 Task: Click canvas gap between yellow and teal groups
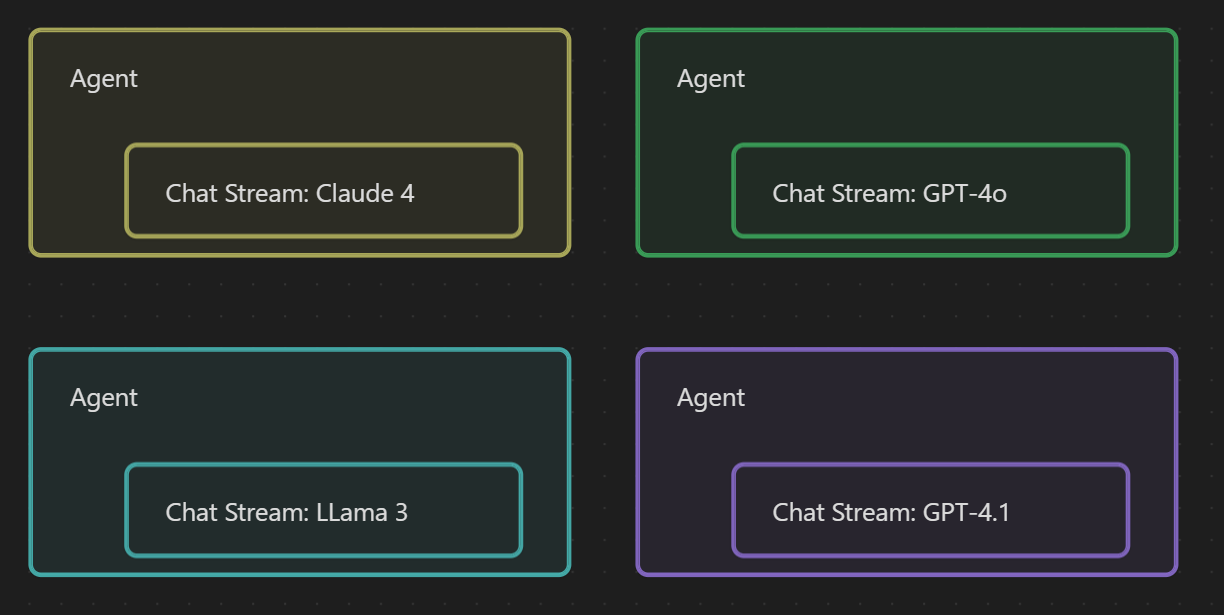coord(300,302)
